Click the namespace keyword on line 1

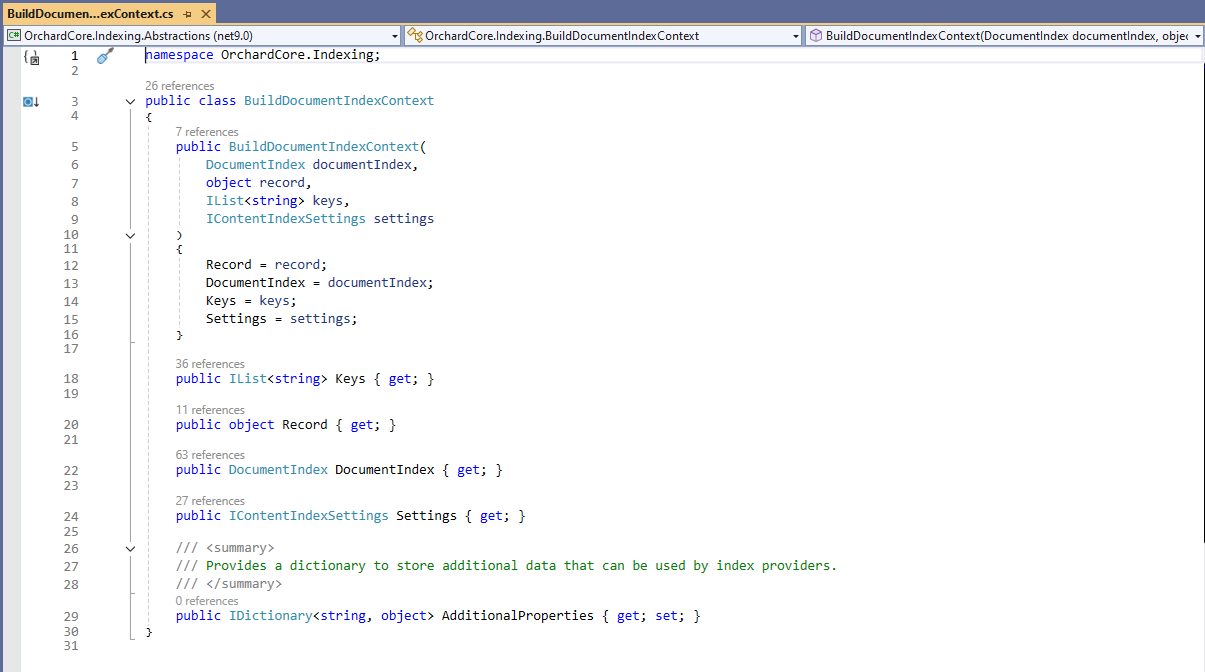coord(179,55)
